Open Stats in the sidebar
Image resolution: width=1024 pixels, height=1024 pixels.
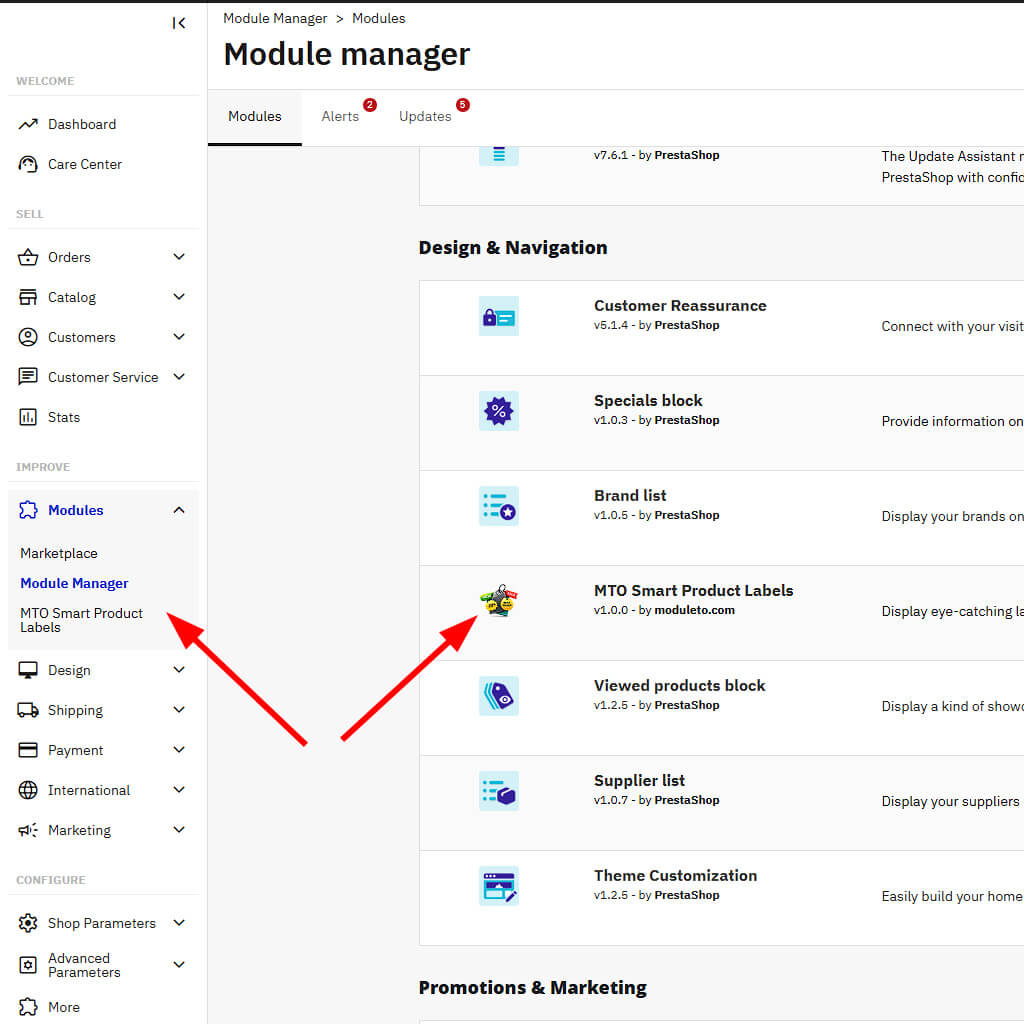(63, 417)
